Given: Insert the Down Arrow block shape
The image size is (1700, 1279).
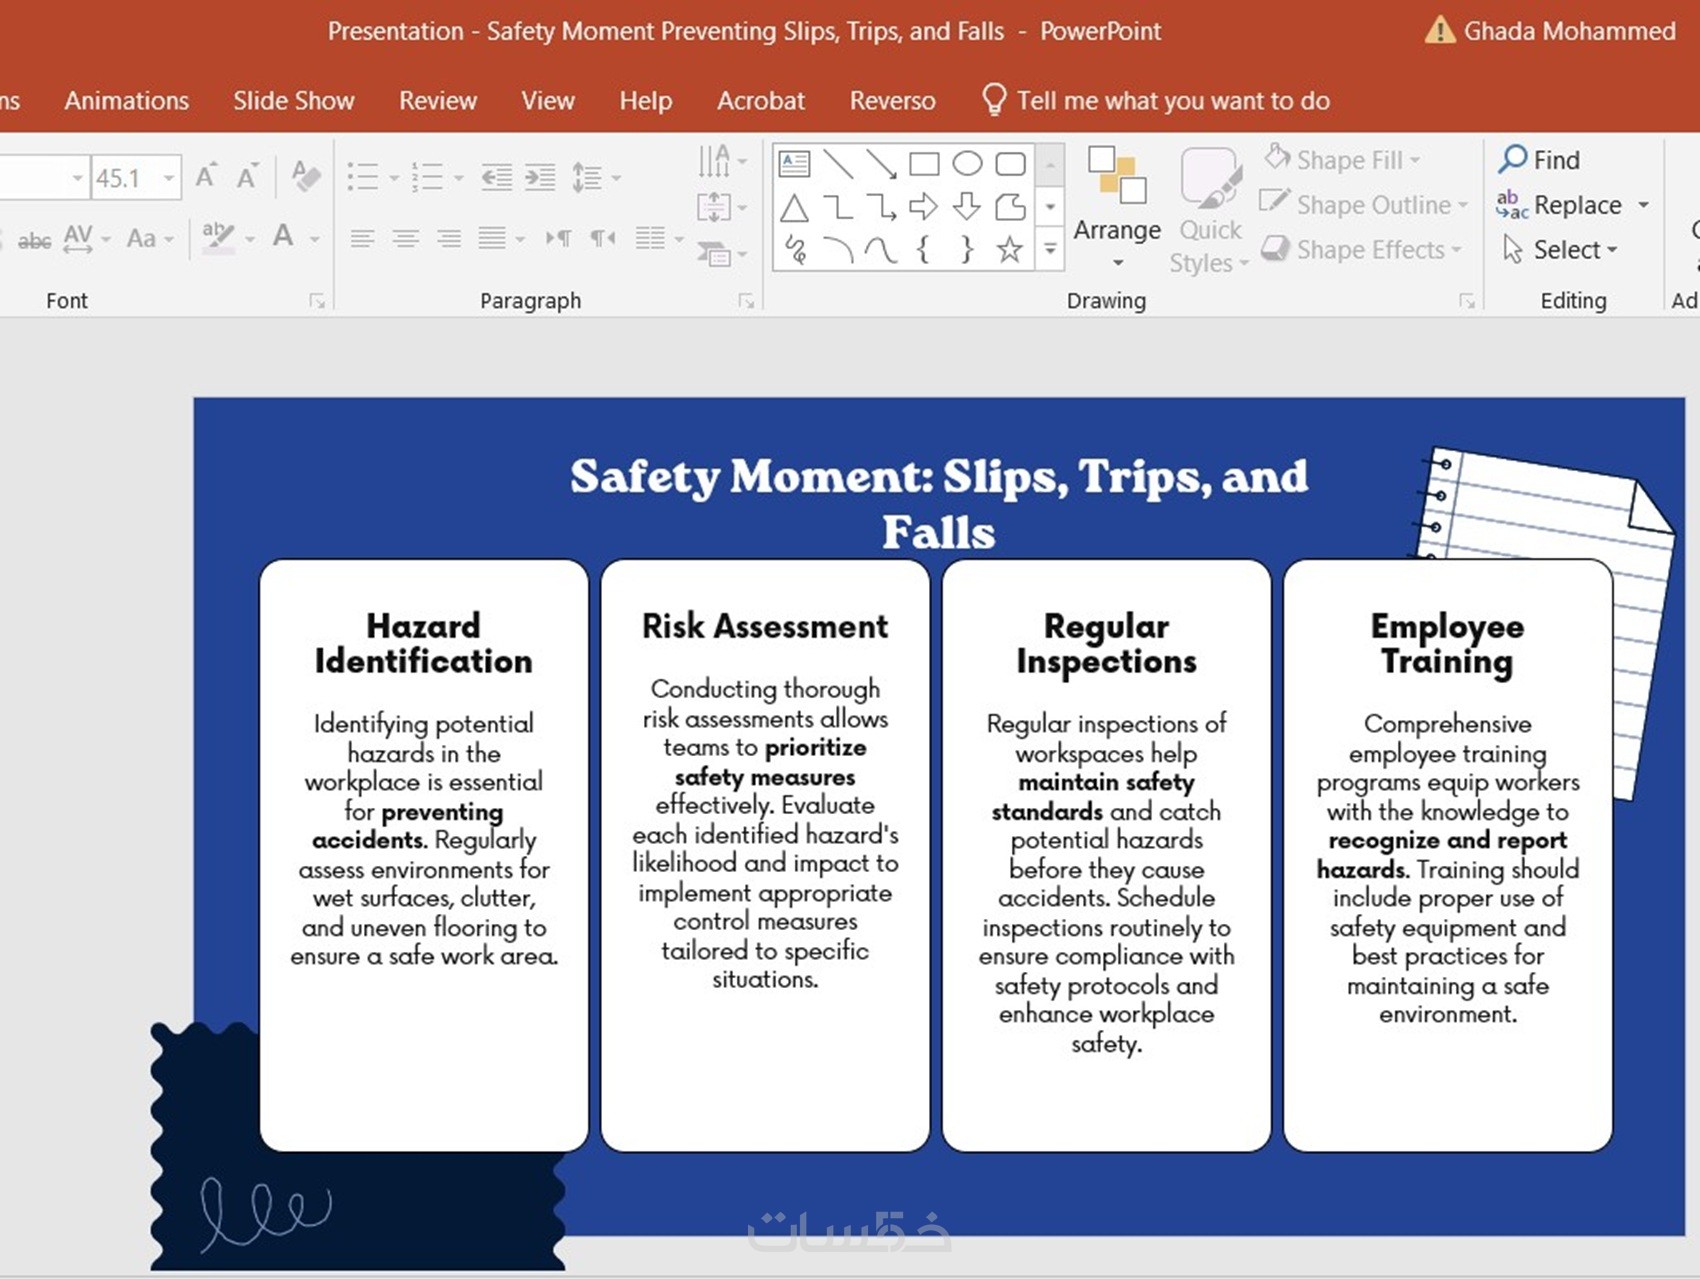Looking at the screenshot, I should tap(967, 208).
